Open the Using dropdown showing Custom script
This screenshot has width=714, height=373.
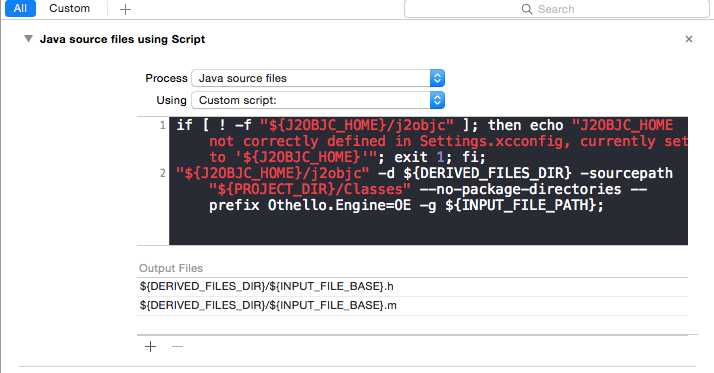coord(318,100)
